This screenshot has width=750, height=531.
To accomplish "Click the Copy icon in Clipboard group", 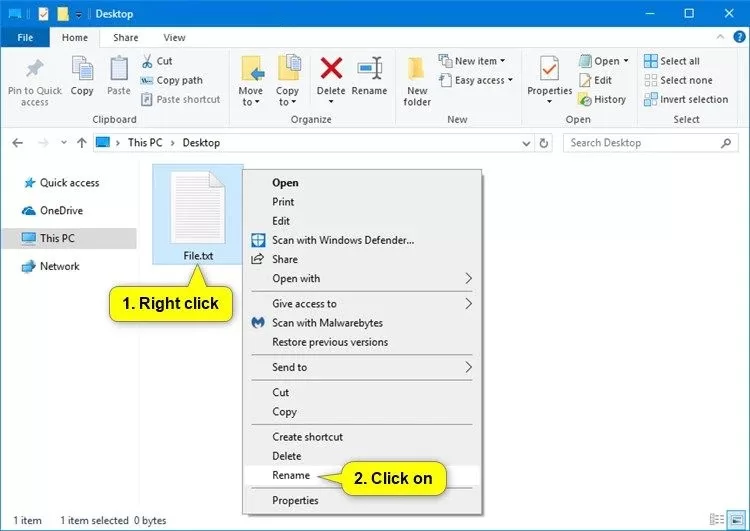I will coord(82,68).
